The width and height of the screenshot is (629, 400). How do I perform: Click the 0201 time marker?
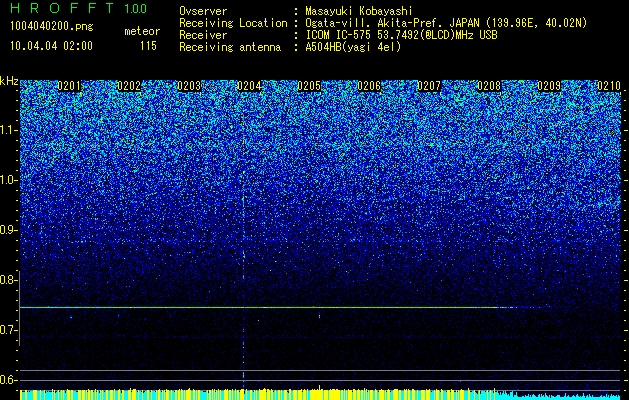69,86
